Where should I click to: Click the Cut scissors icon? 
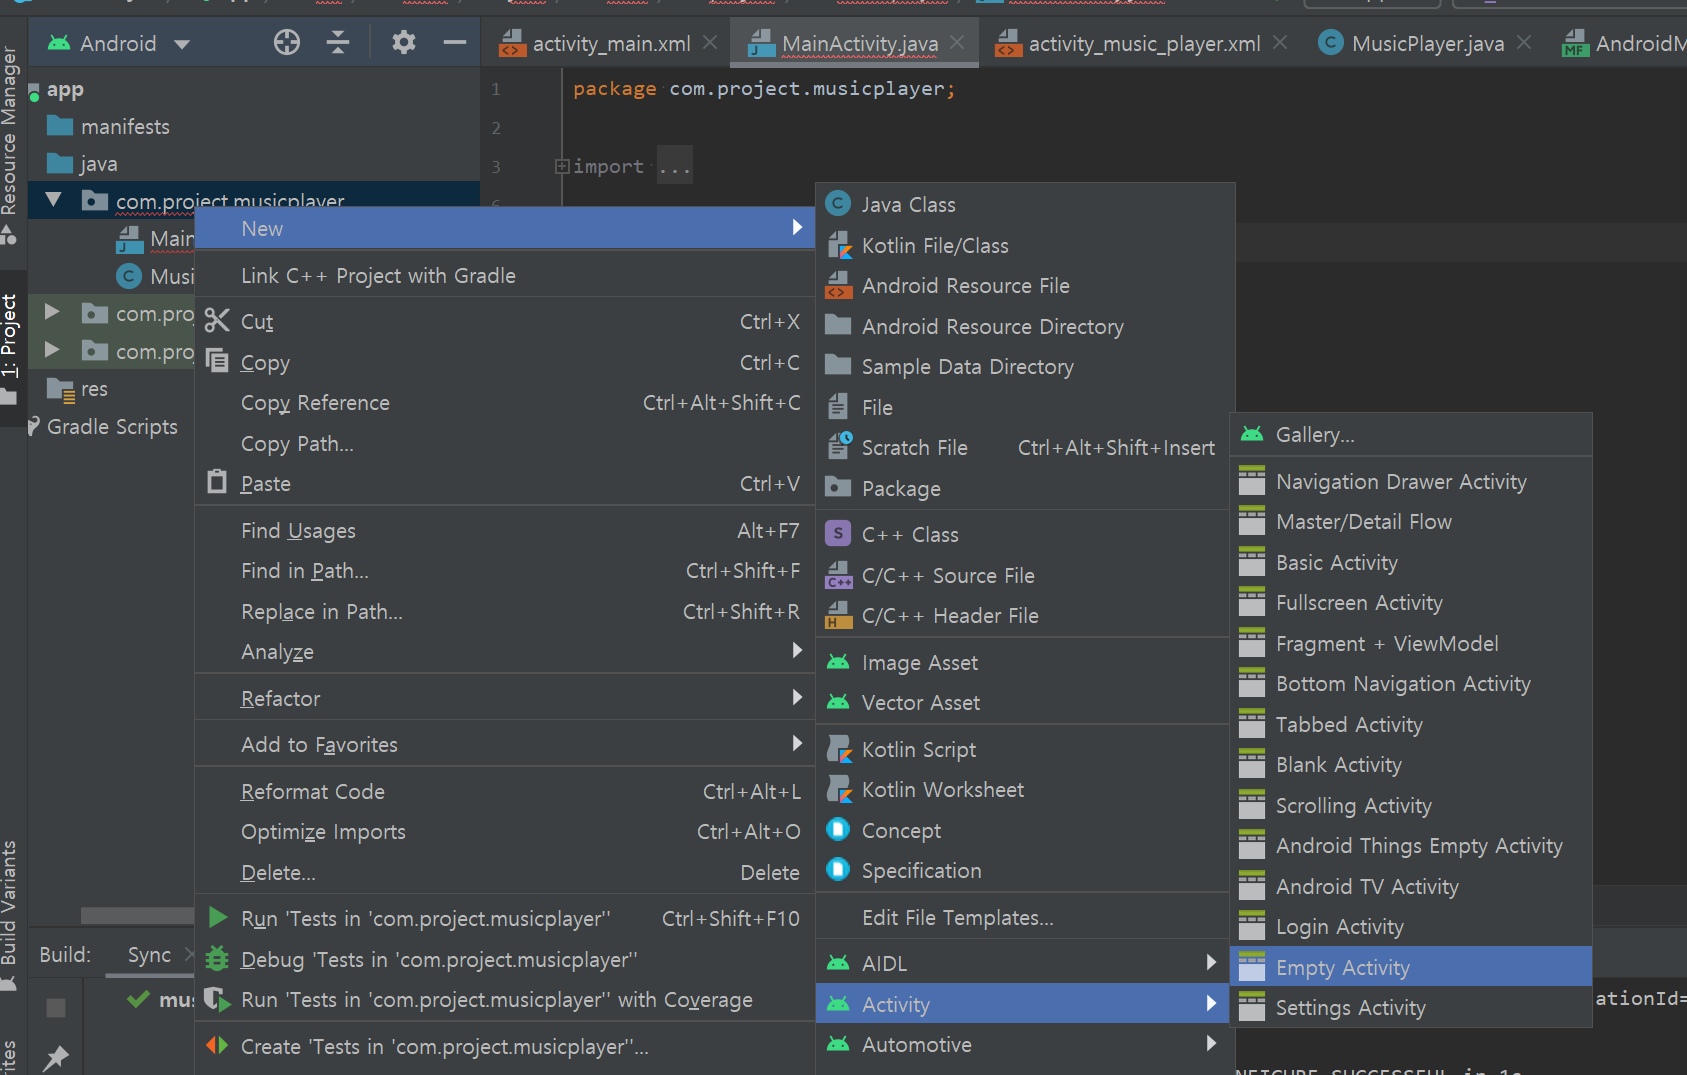point(217,321)
